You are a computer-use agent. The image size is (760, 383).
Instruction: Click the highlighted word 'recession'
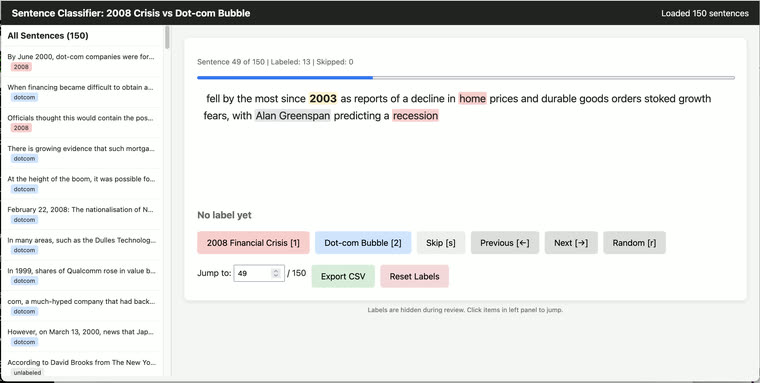click(415, 115)
